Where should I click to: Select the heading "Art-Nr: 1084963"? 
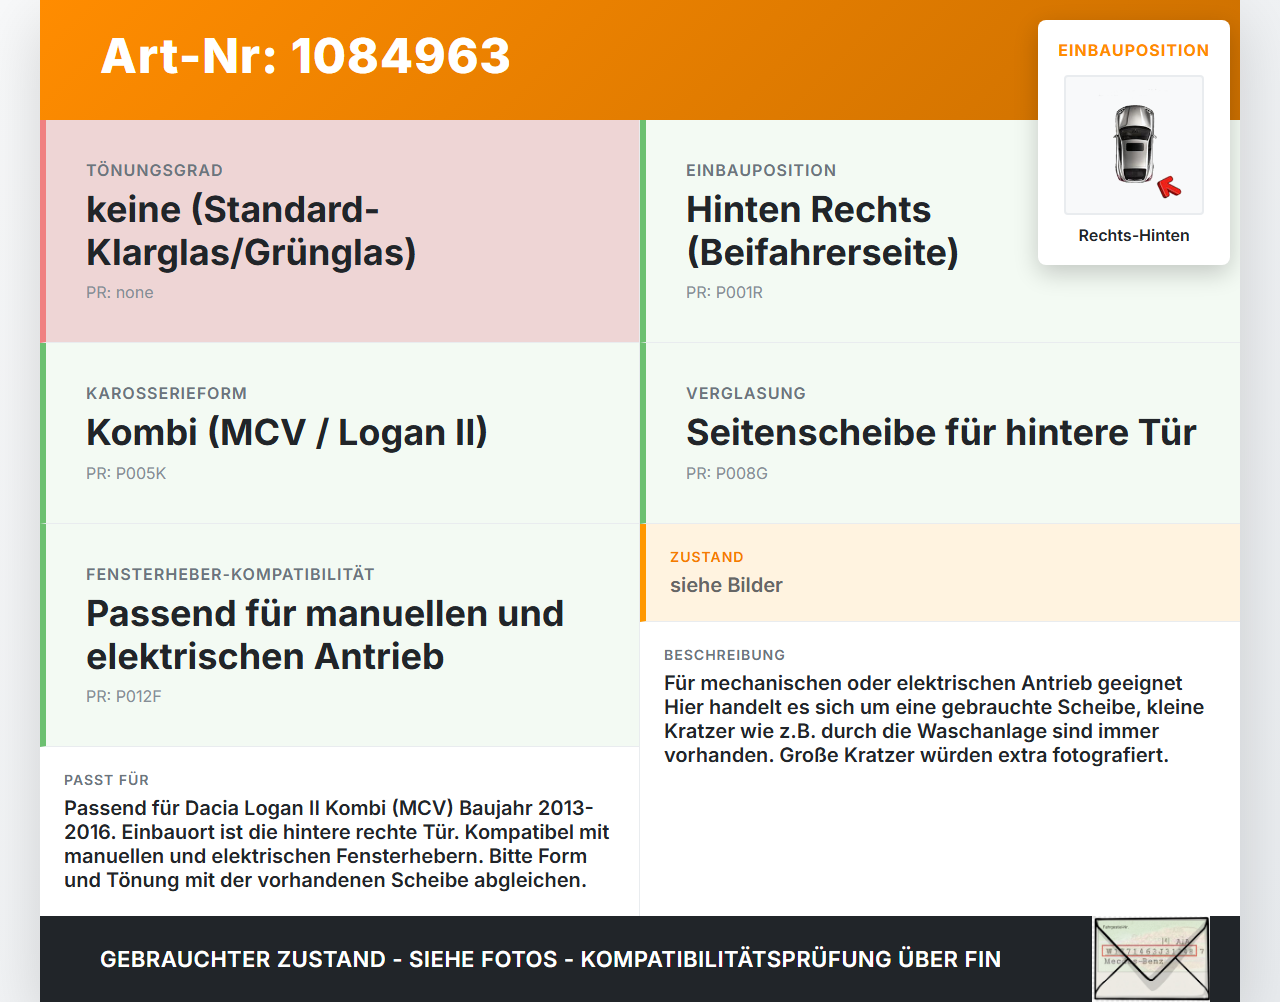(x=305, y=56)
